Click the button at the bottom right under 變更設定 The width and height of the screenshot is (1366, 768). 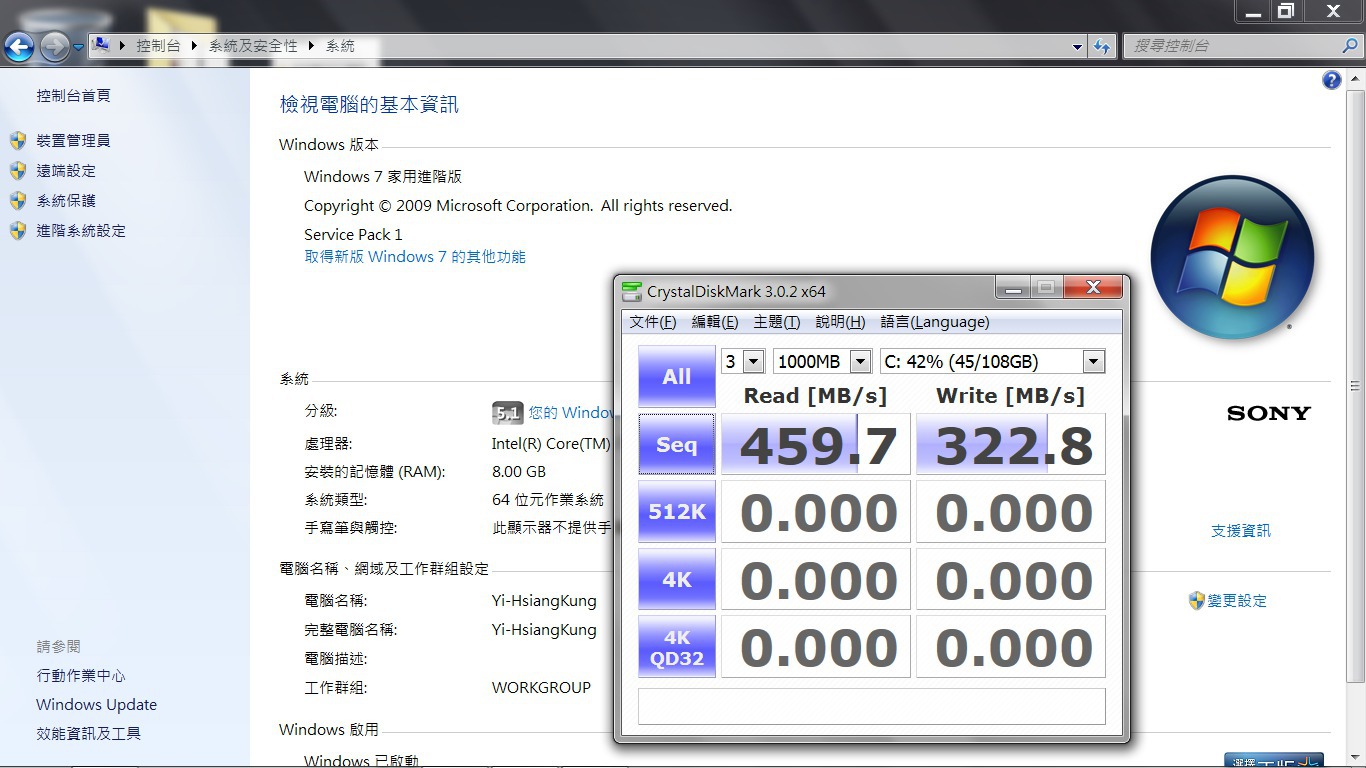point(1274,761)
